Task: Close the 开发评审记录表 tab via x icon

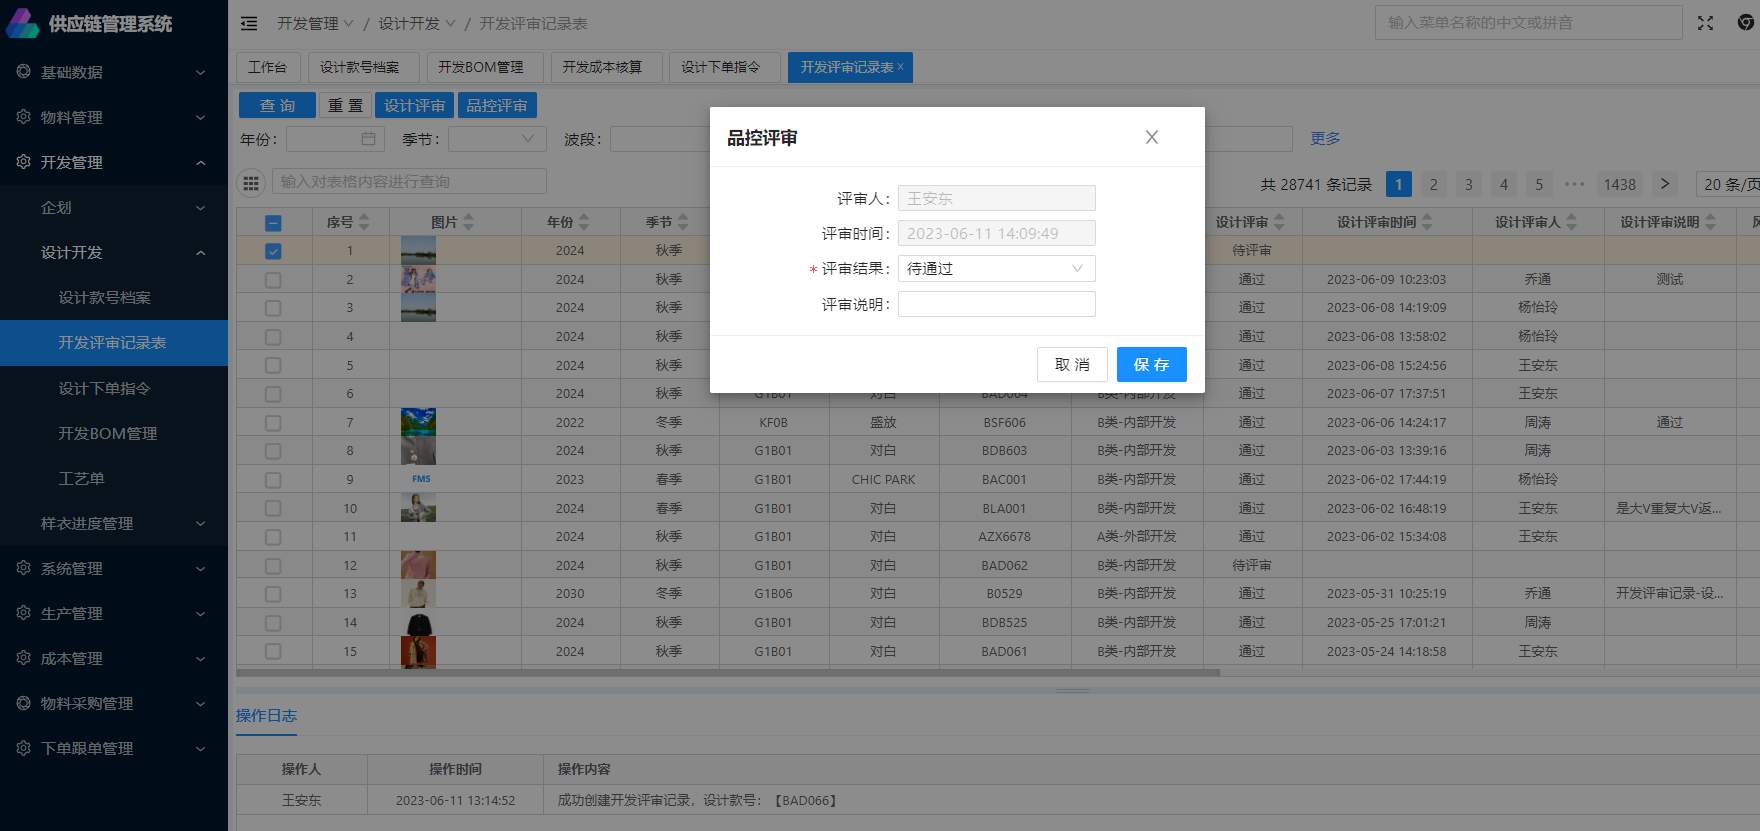Action: pos(900,67)
